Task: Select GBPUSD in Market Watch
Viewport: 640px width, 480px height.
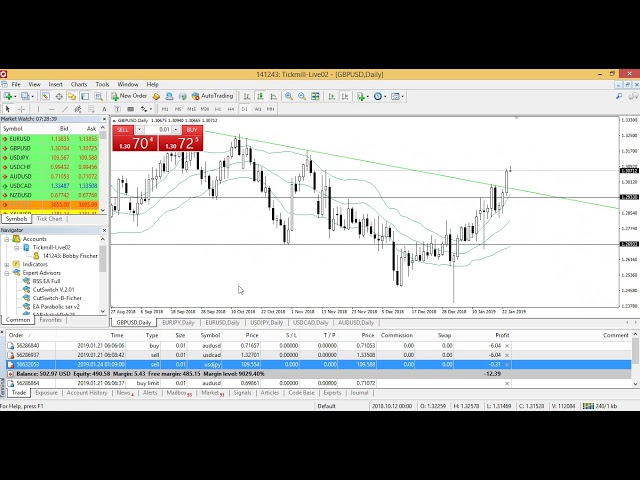Action: pyautogui.click(x=18, y=147)
